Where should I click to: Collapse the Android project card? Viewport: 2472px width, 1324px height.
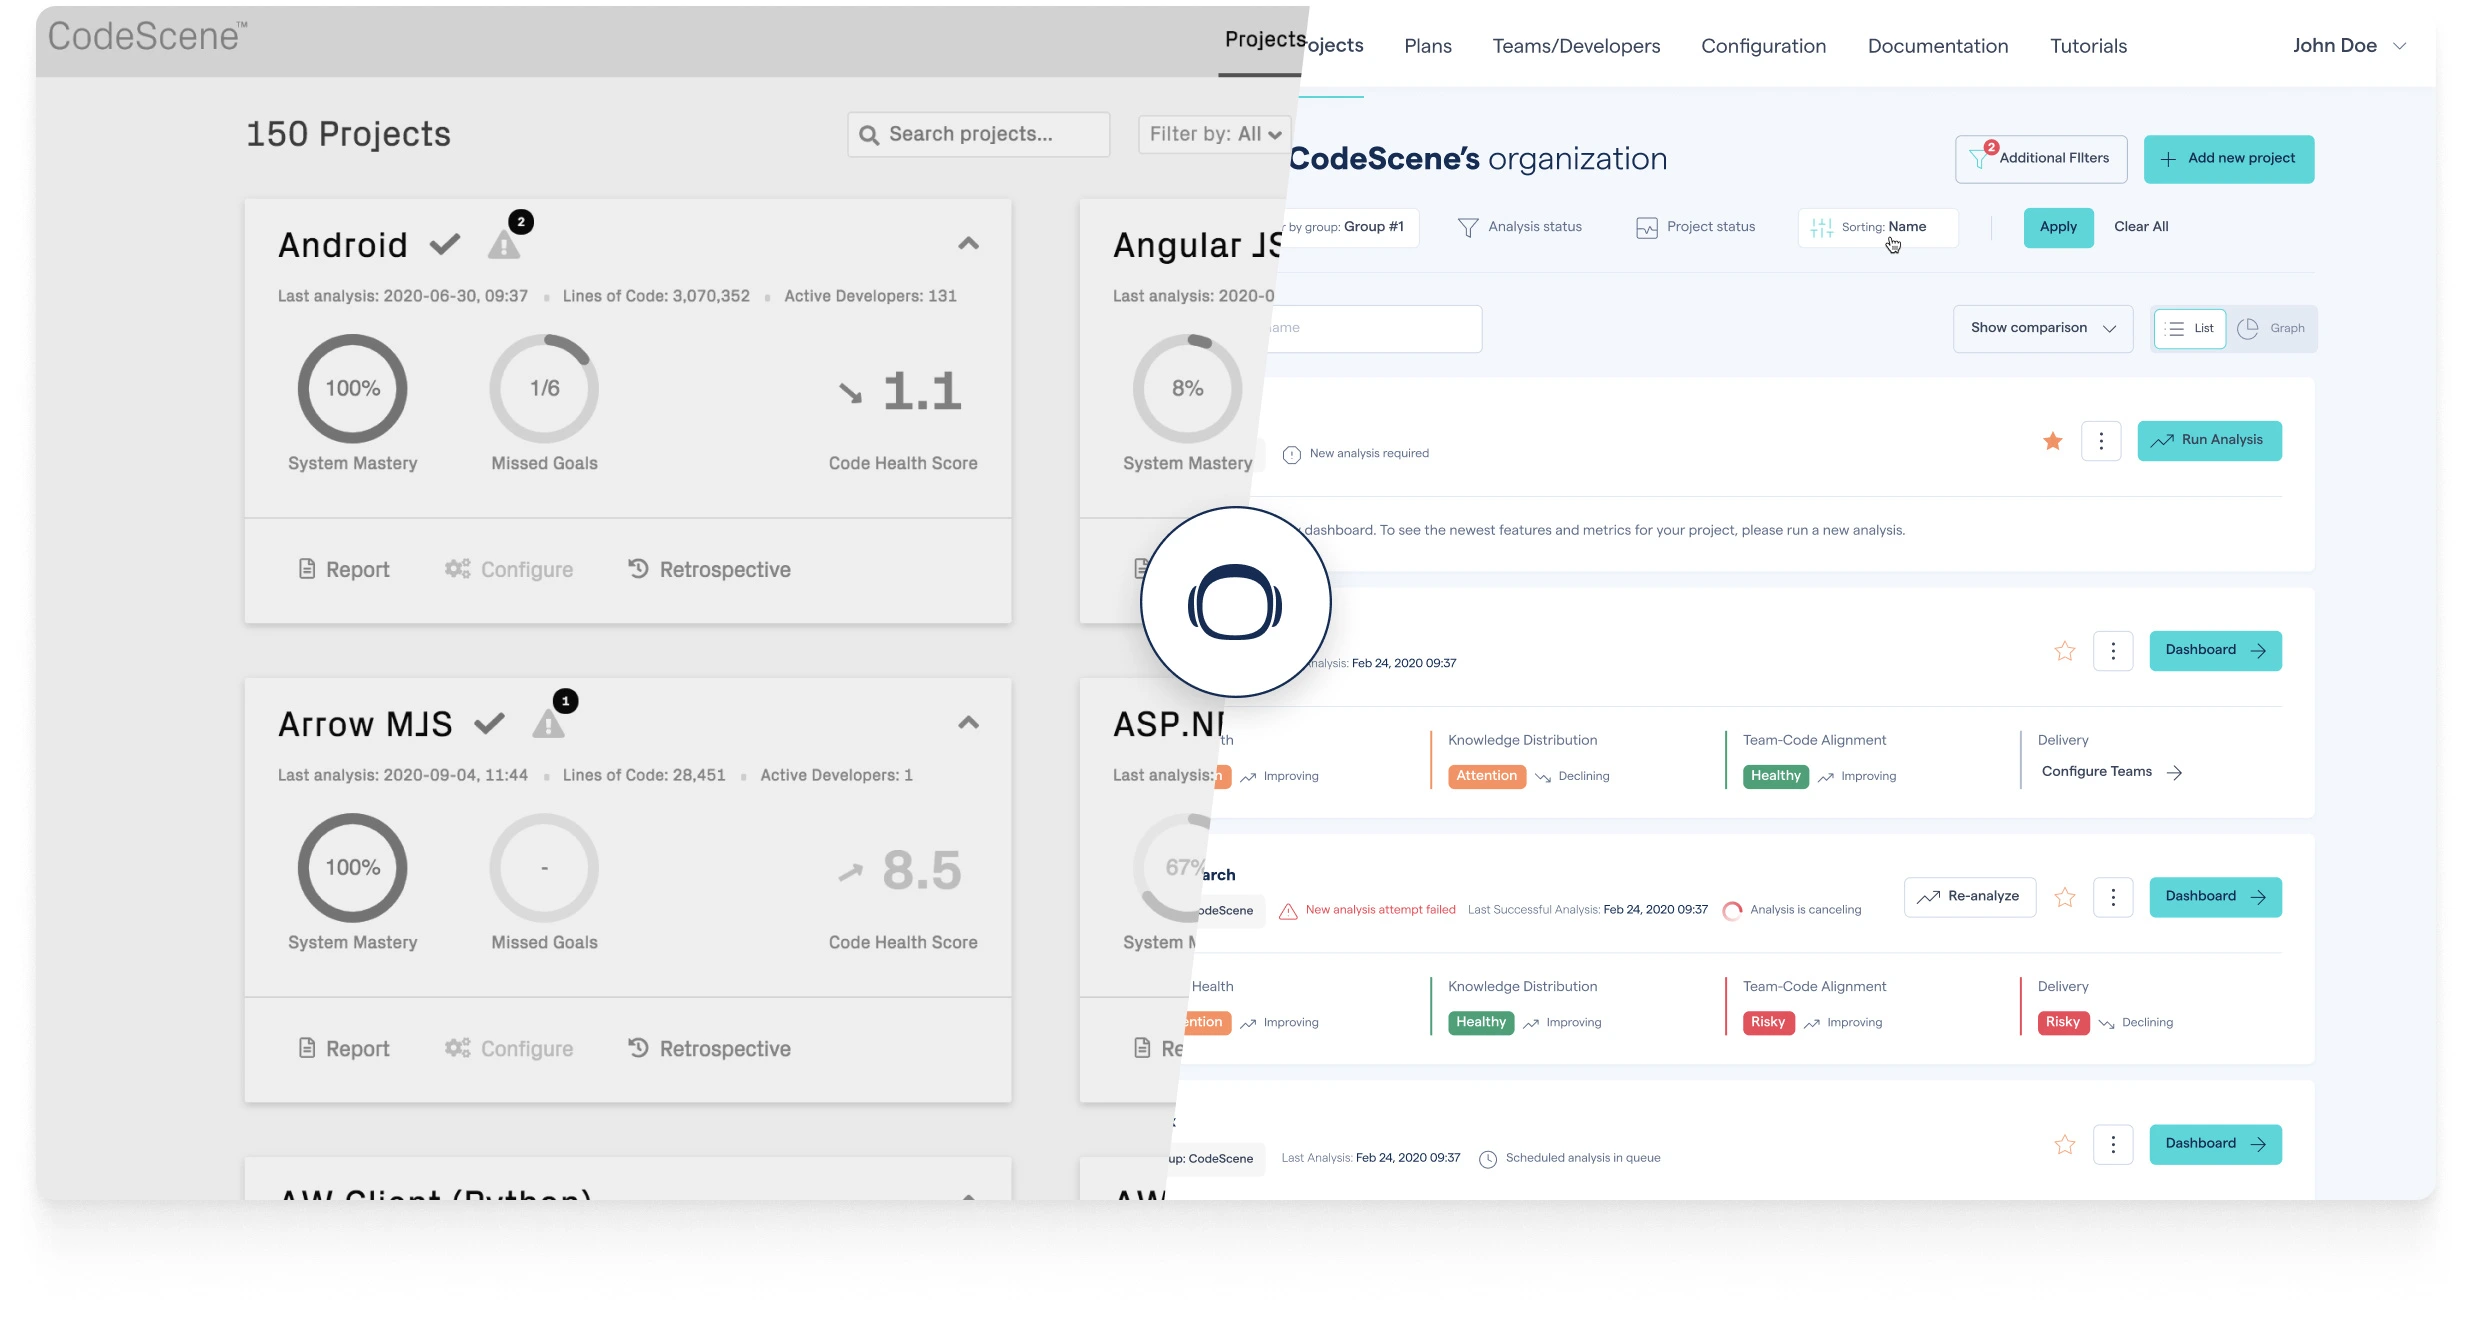pyautogui.click(x=968, y=244)
